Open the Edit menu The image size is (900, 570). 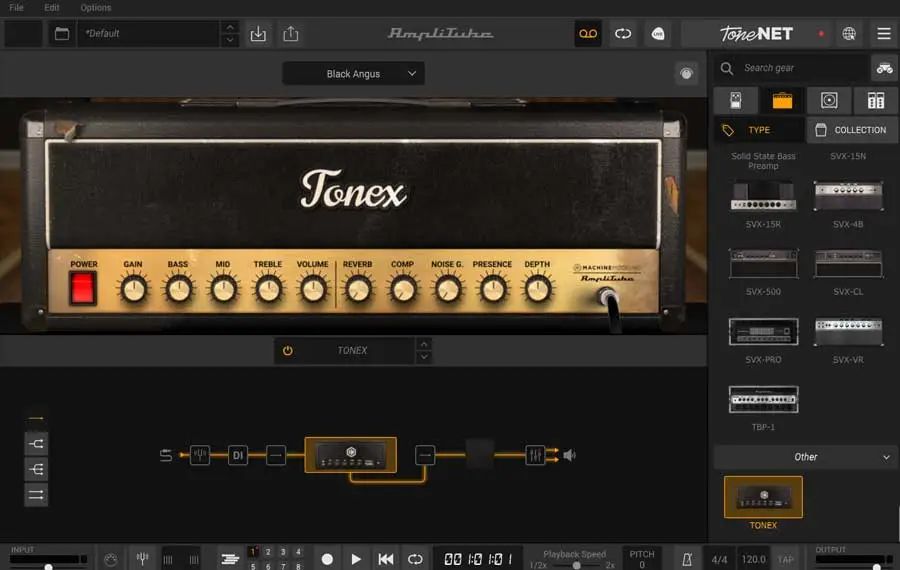click(x=52, y=7)
